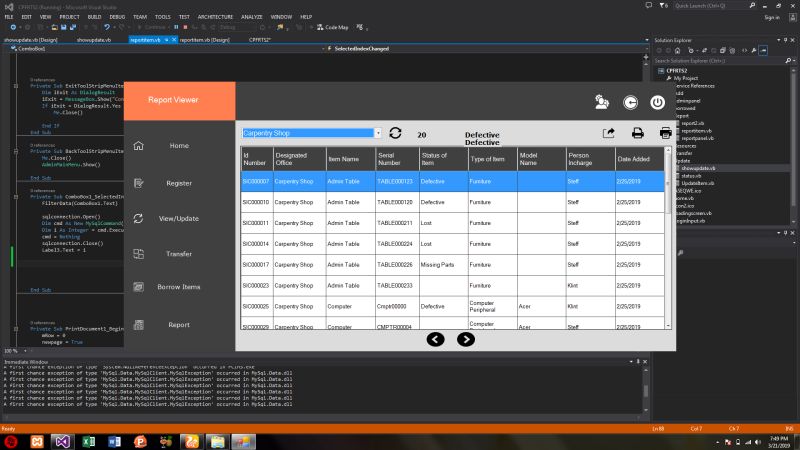Screen dimensions: 800x450
Task: Open the Carpentry Shop office dropdown arrow
Action: 378,133
